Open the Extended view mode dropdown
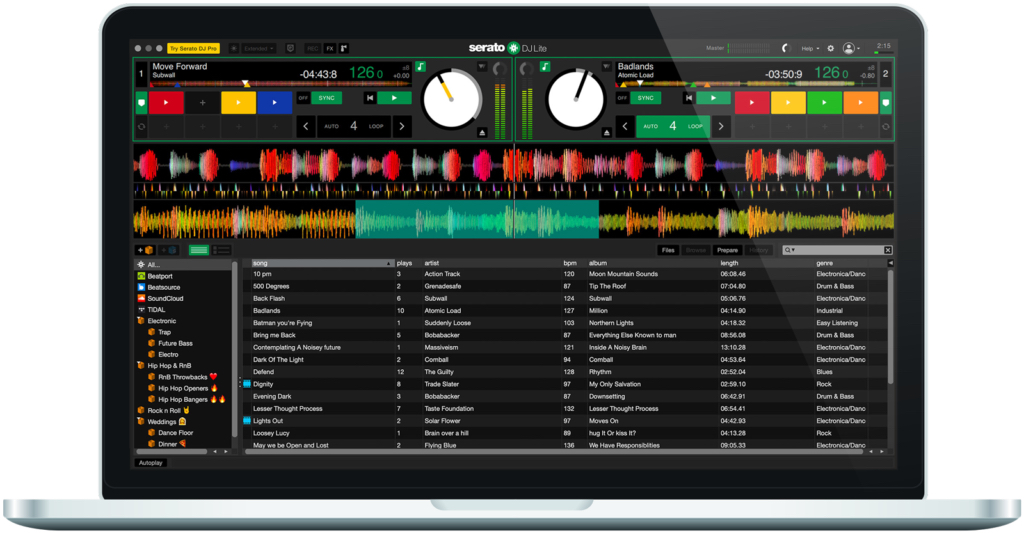This screenshot has height=533, width=1024. (x=259, y=48)
